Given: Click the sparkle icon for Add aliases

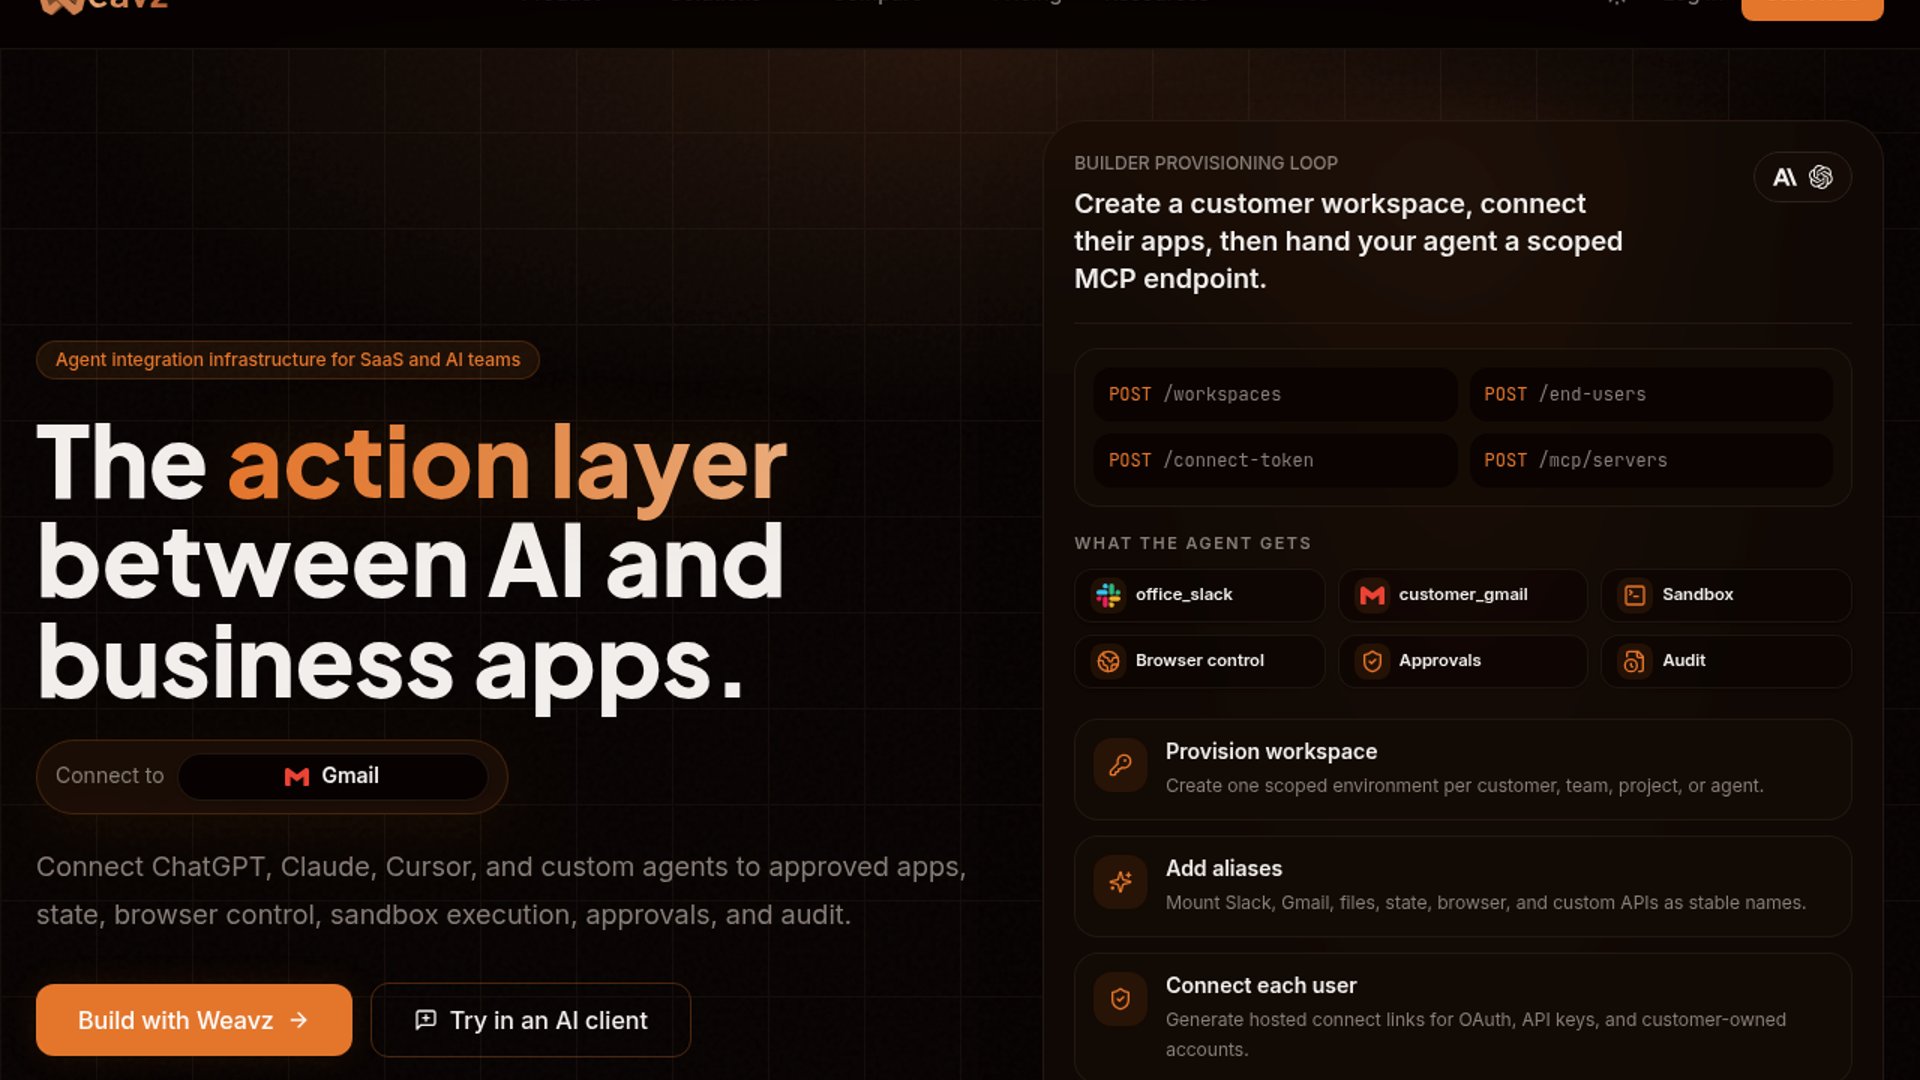Looking at the screenshot, I should coord(1120,882).
